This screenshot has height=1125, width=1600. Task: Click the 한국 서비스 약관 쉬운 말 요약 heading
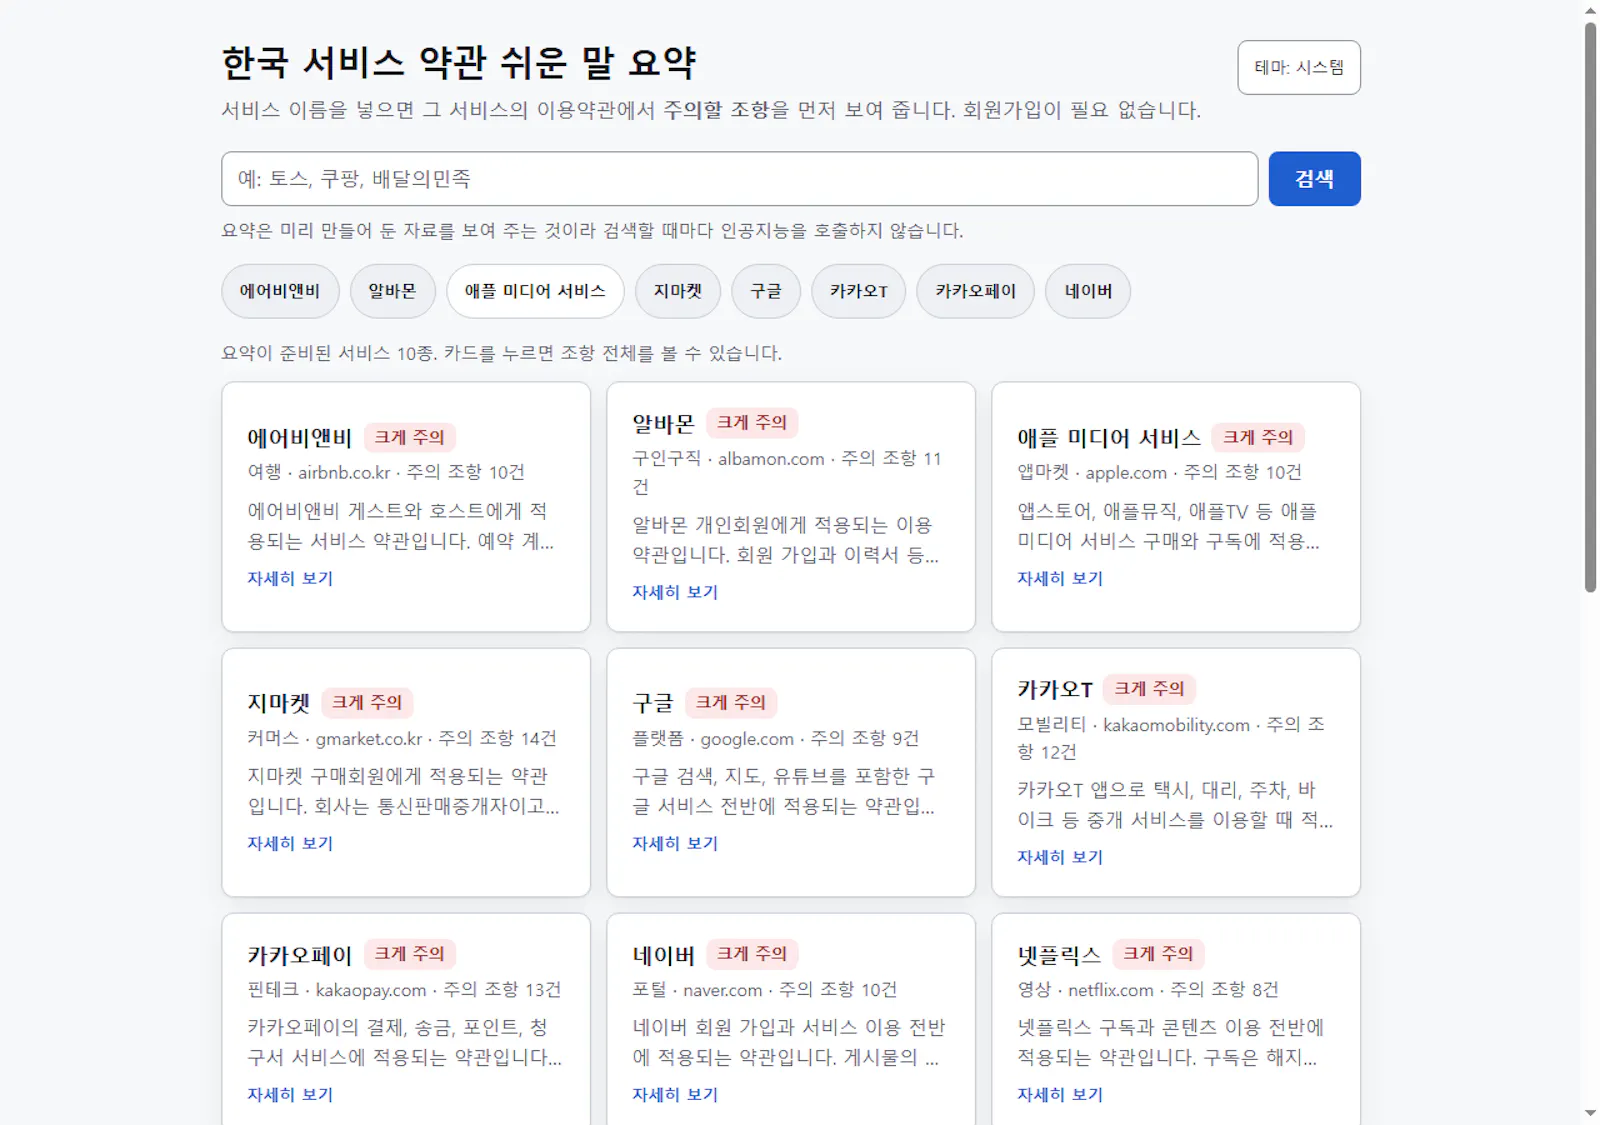point(458,63)
